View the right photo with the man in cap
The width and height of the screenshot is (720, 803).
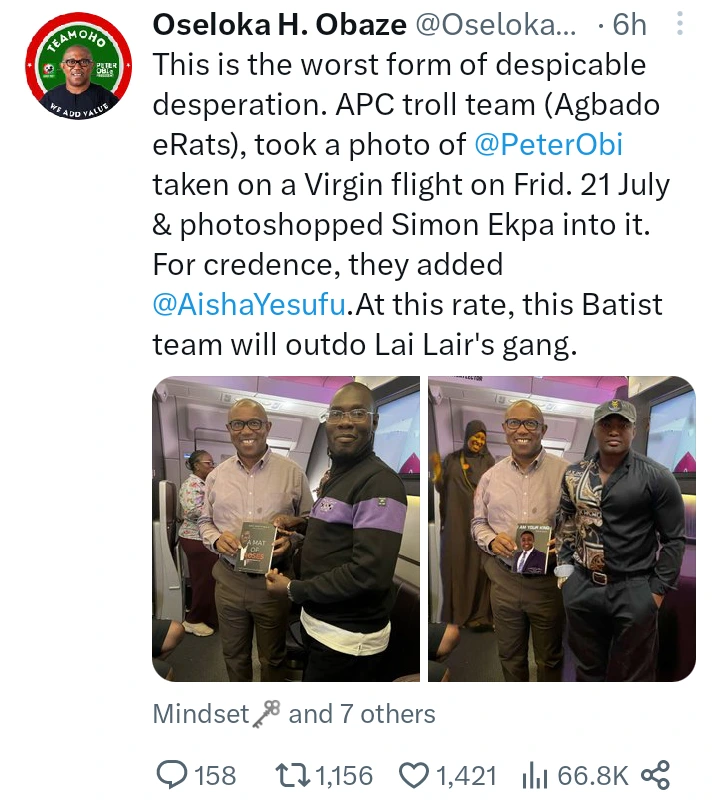click(x=561, y=528)
